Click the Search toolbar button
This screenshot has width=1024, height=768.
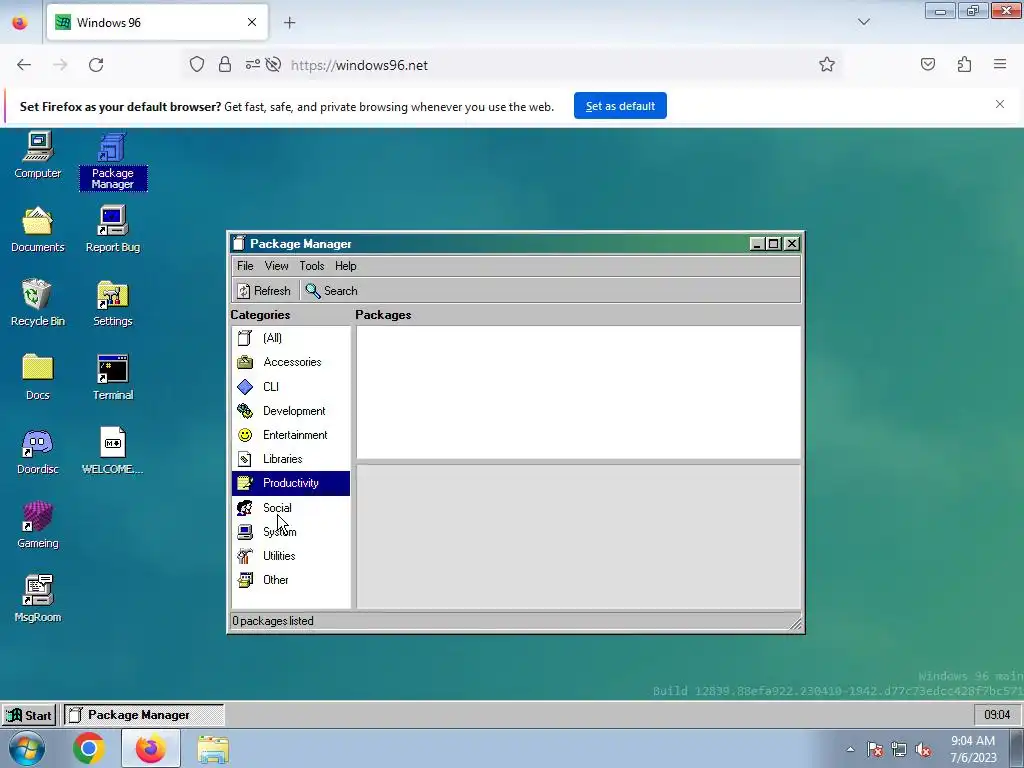[x=332, y=291]
